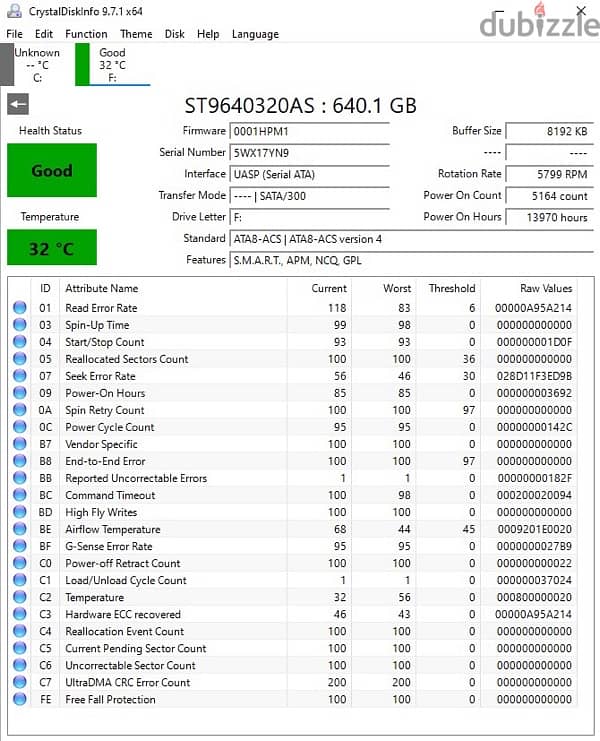Click the Firmware field 0001HPM1
The height and width of the screenshot is (741, 600).
(x=309, y=131)
